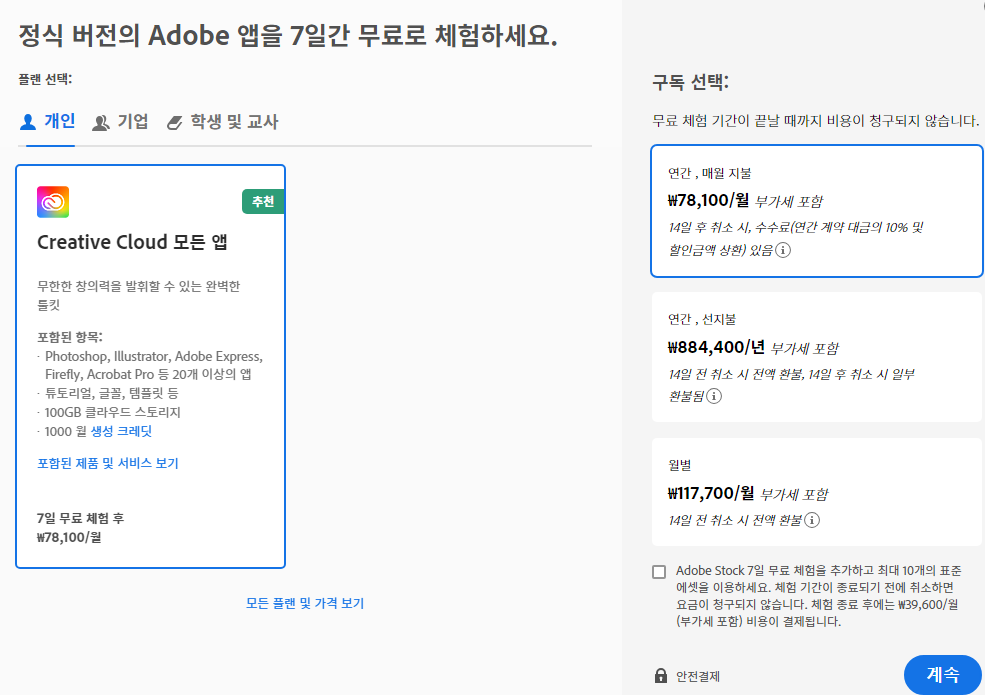This screenshot has height=695, width=985.
Task: Click the 구독 선택: heading
Action: [690, 82]
